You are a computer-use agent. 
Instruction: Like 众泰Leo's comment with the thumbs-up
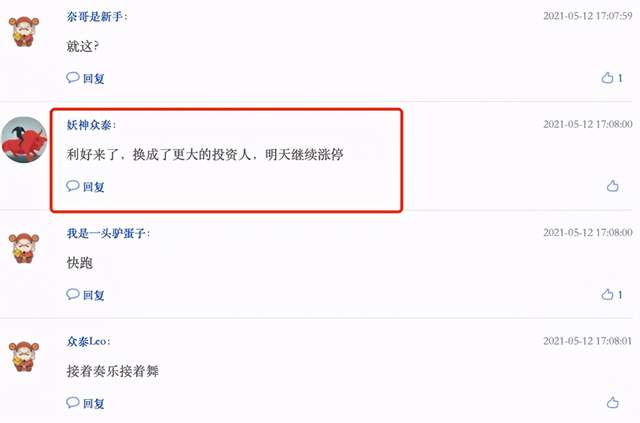[x=612, y=403]
